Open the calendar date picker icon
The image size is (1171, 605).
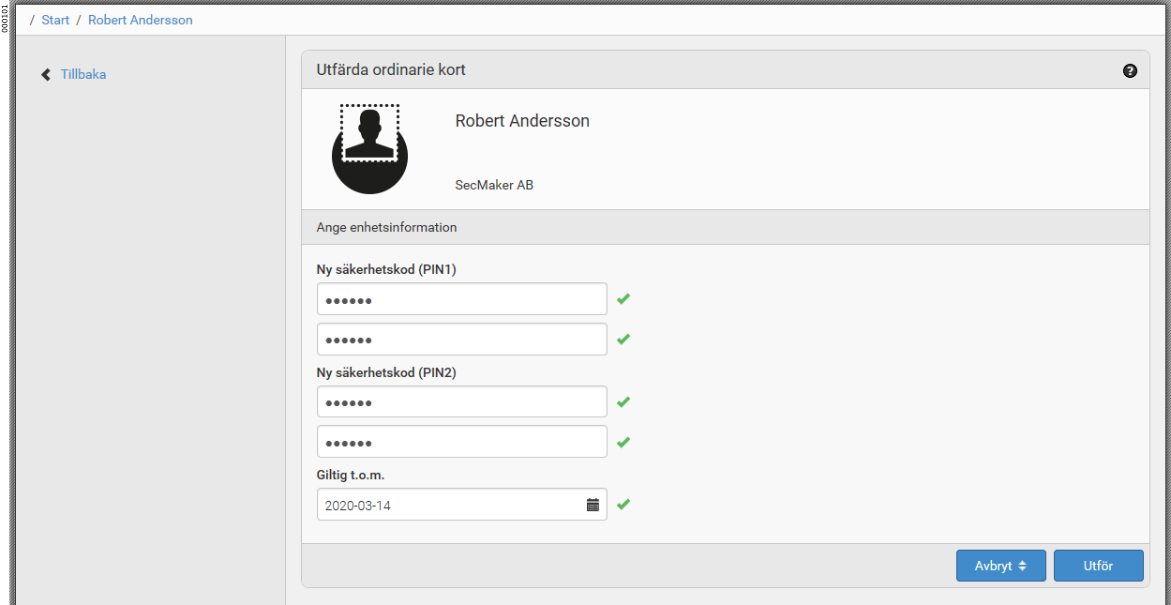[x=592, y=505]
